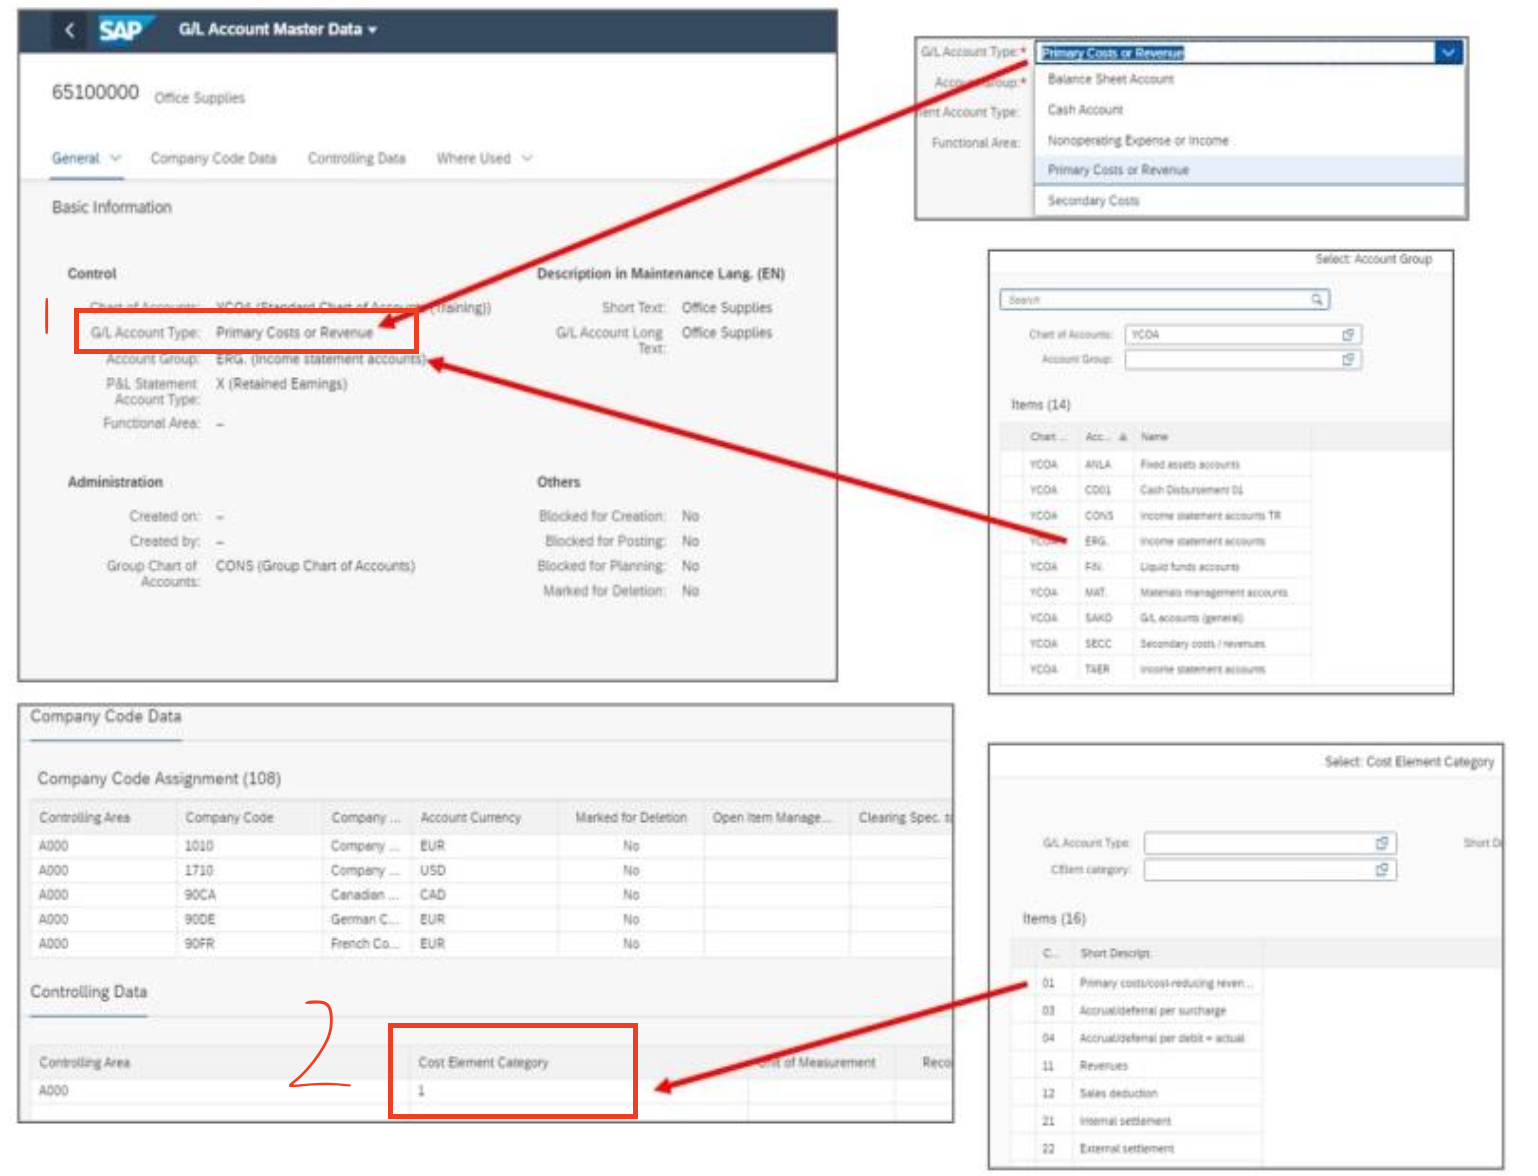Open the Company Code Data tab
This screenshot has width=1538, height=1176.
pyautogui.click(x=213, y=158)
